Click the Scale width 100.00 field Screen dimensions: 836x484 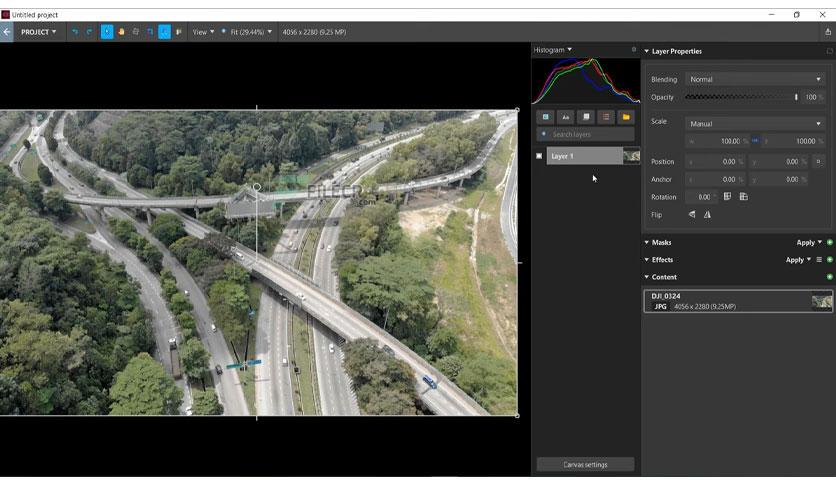(717, 141)
